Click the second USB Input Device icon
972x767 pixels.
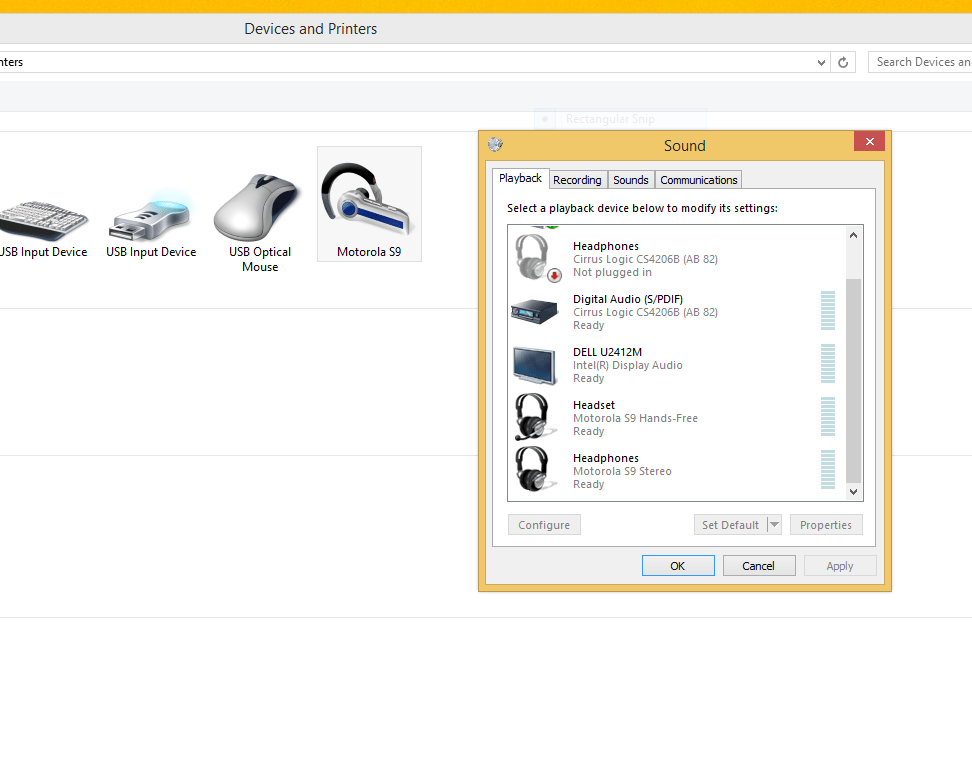coord(150,213)
